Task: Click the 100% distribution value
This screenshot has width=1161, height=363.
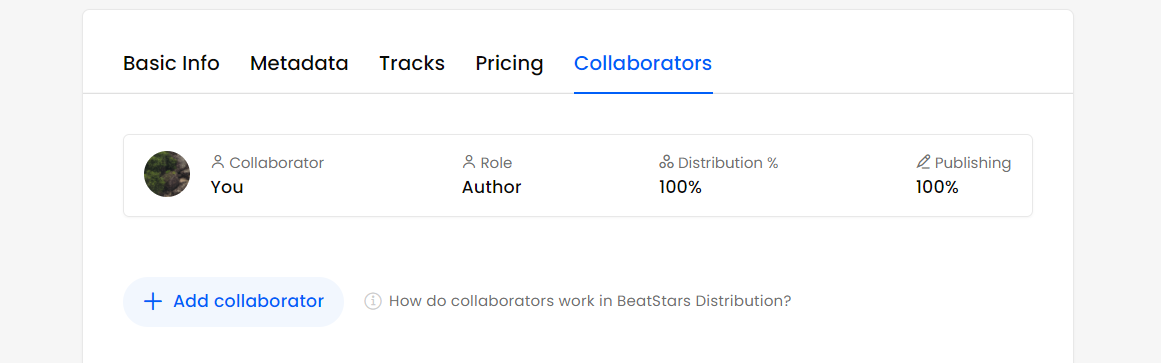Action: click(x=680, y=187)
